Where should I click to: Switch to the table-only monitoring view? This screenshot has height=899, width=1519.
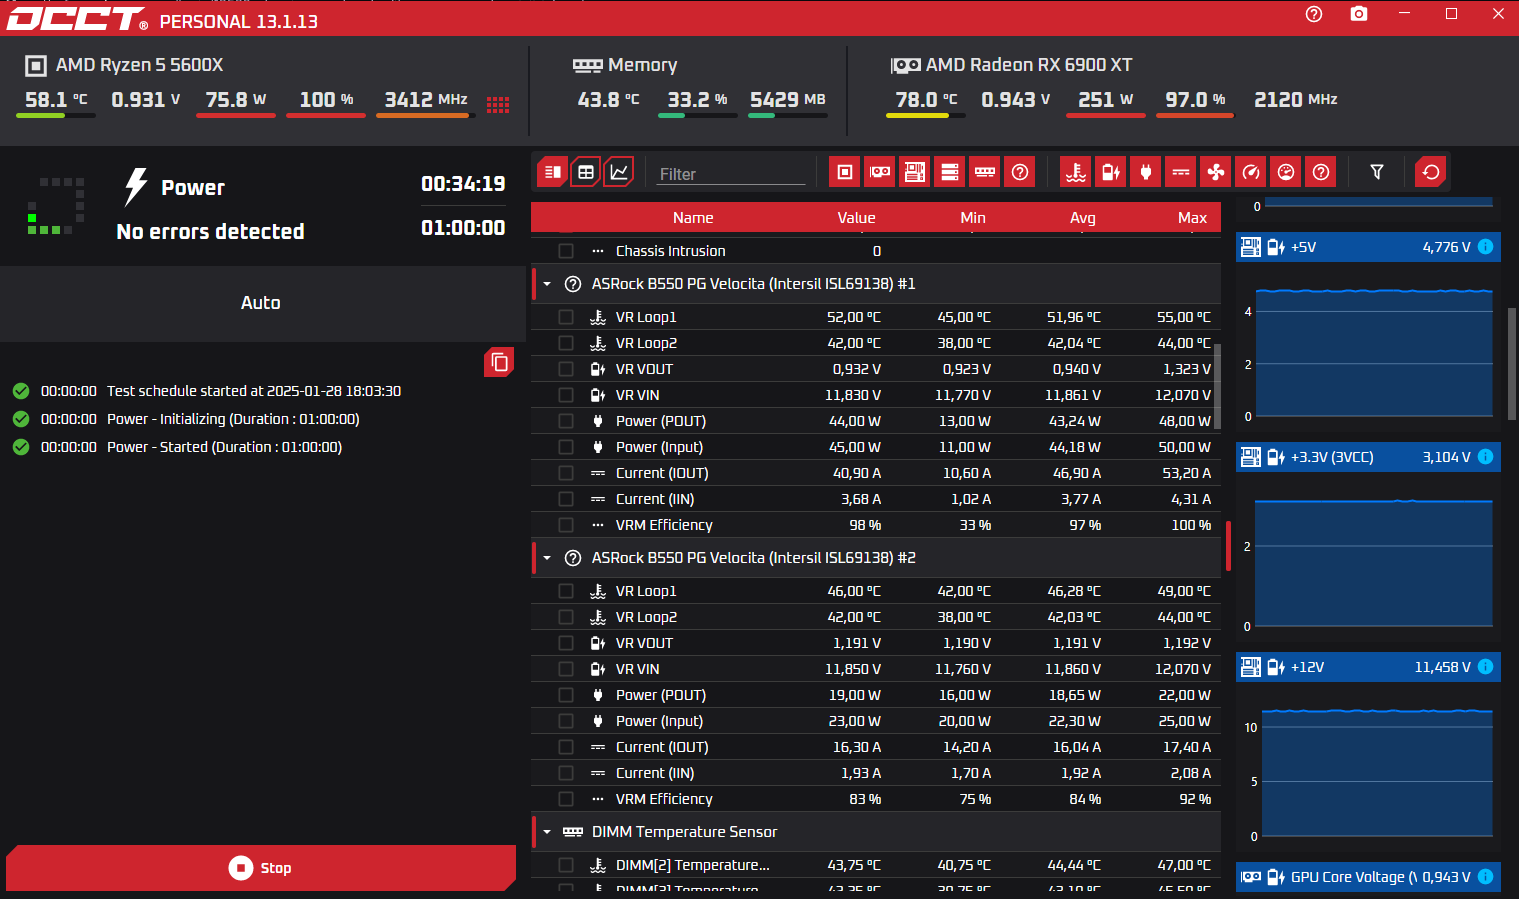click(586, 172)
